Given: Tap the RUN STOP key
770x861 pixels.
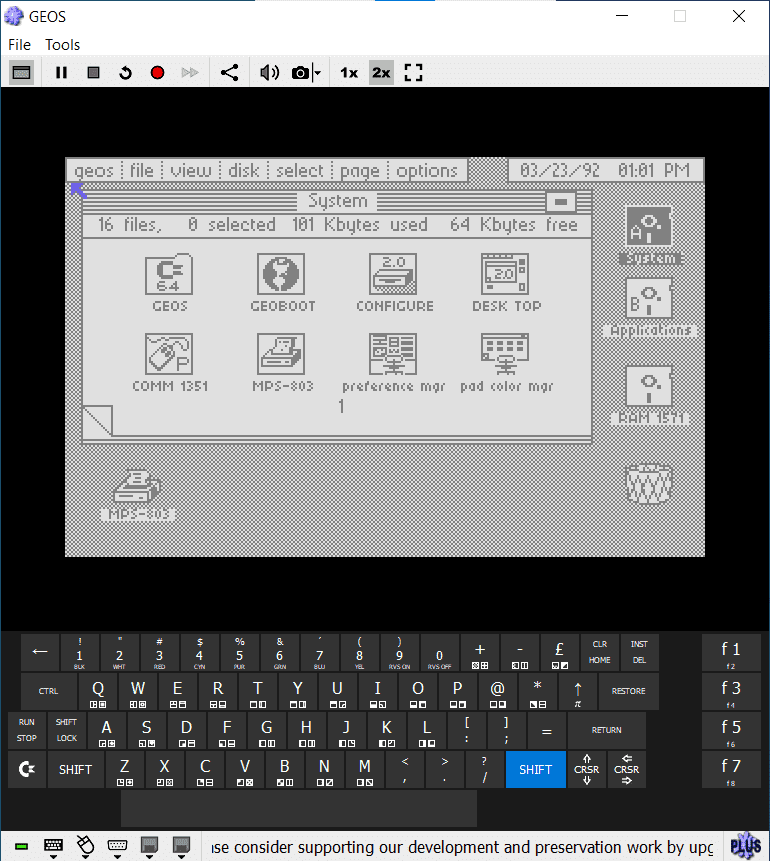Looking at the screenshot, I should [26, 730].
